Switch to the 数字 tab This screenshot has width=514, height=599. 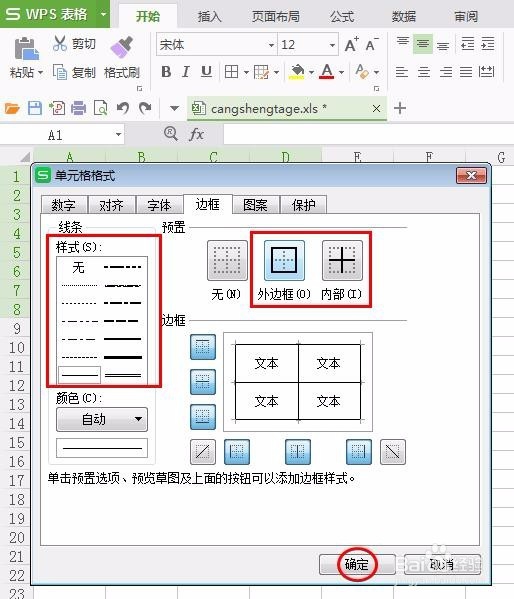click(64, 205)
